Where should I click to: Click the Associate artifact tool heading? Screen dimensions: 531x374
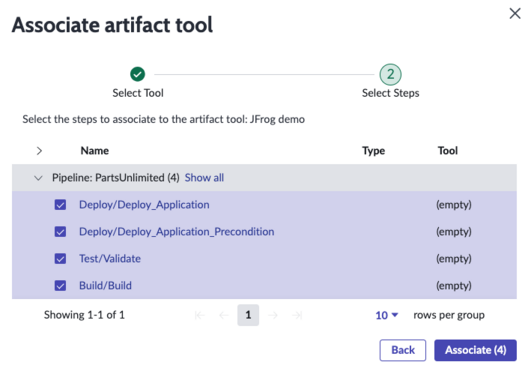click(x=112, y=25)
